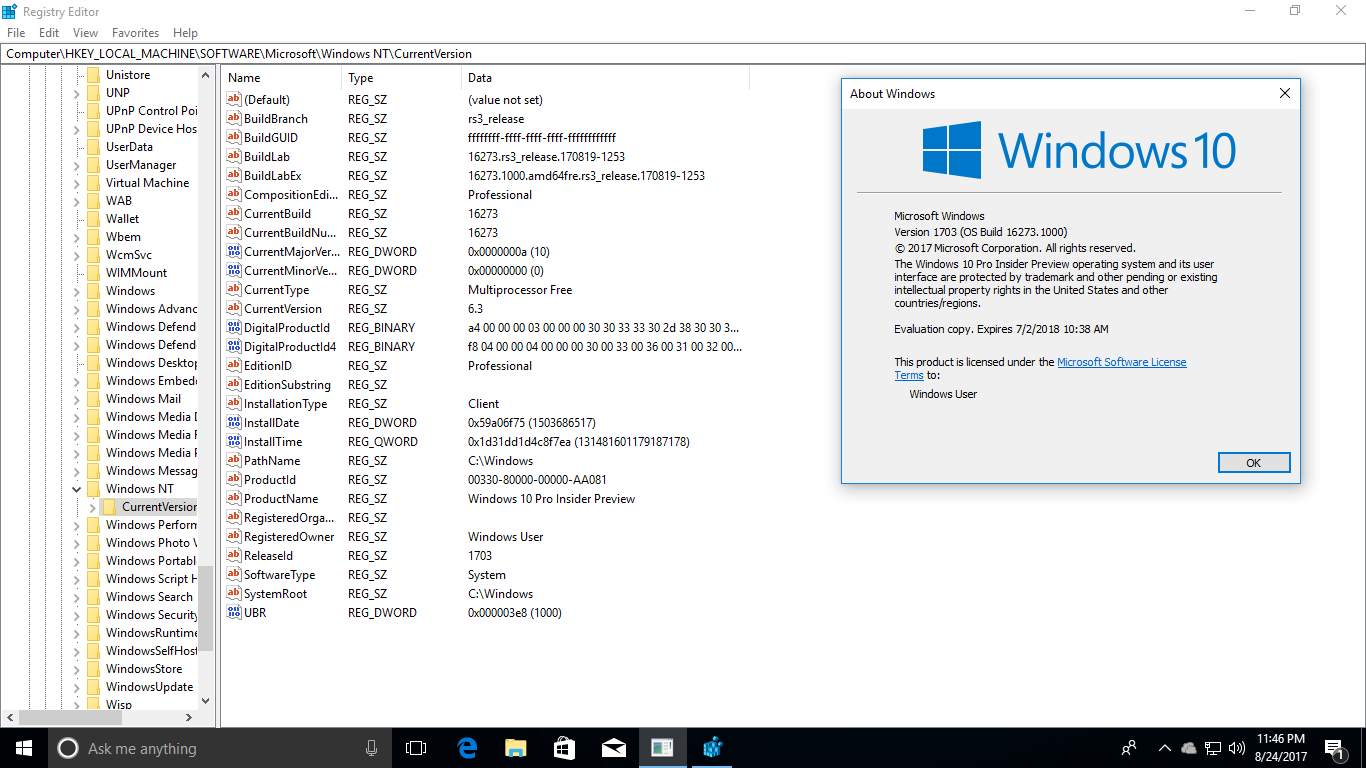
Task: Expand the Windows Search tree key
Action: (x=77, y=597)
